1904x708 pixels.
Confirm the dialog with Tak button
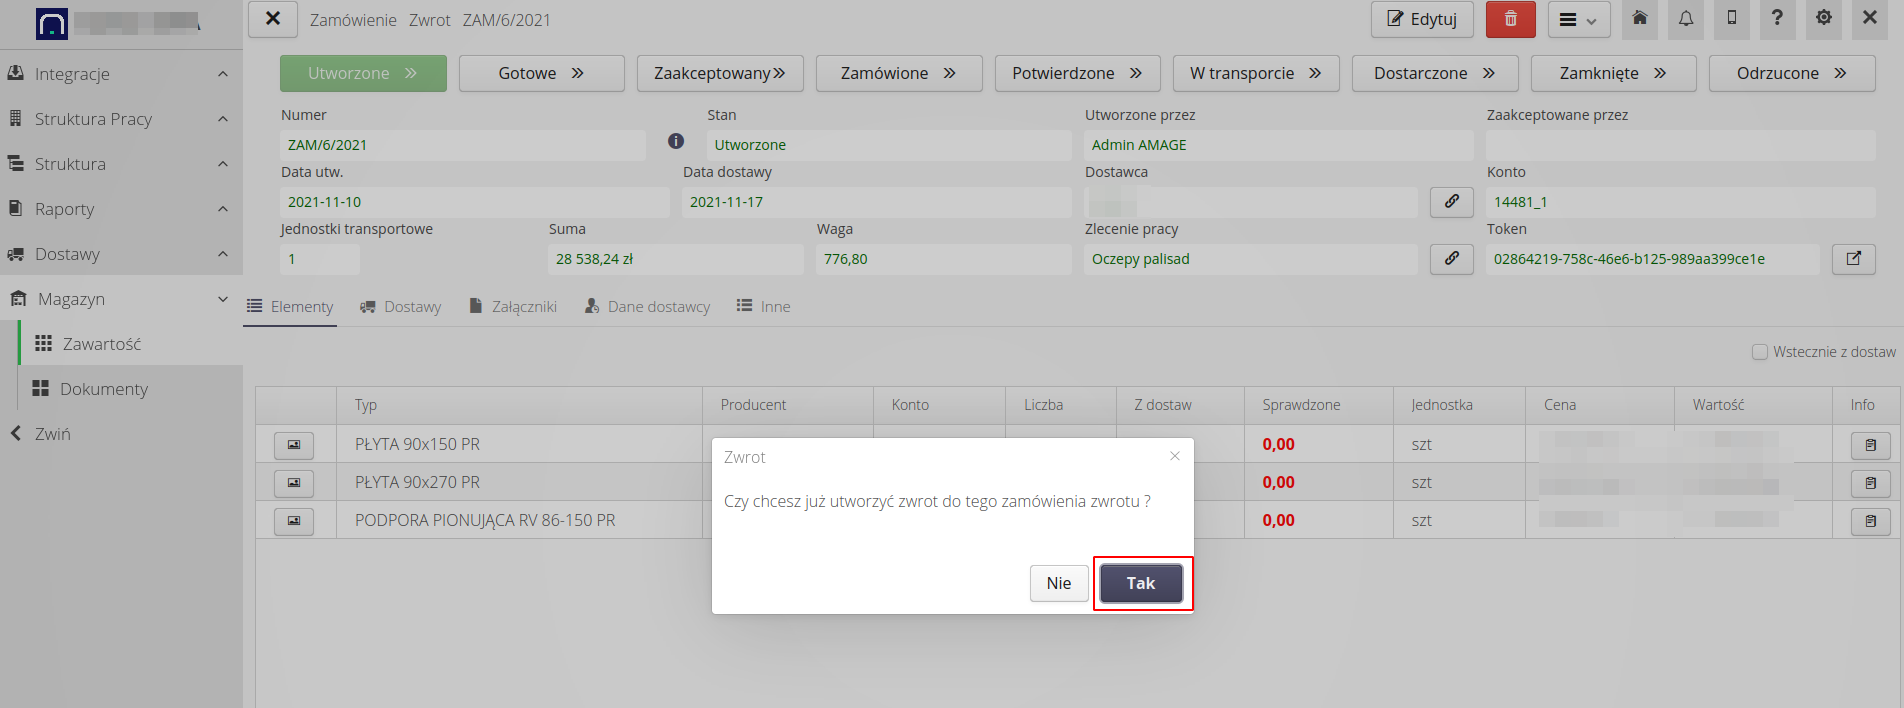pos(1141,584)
